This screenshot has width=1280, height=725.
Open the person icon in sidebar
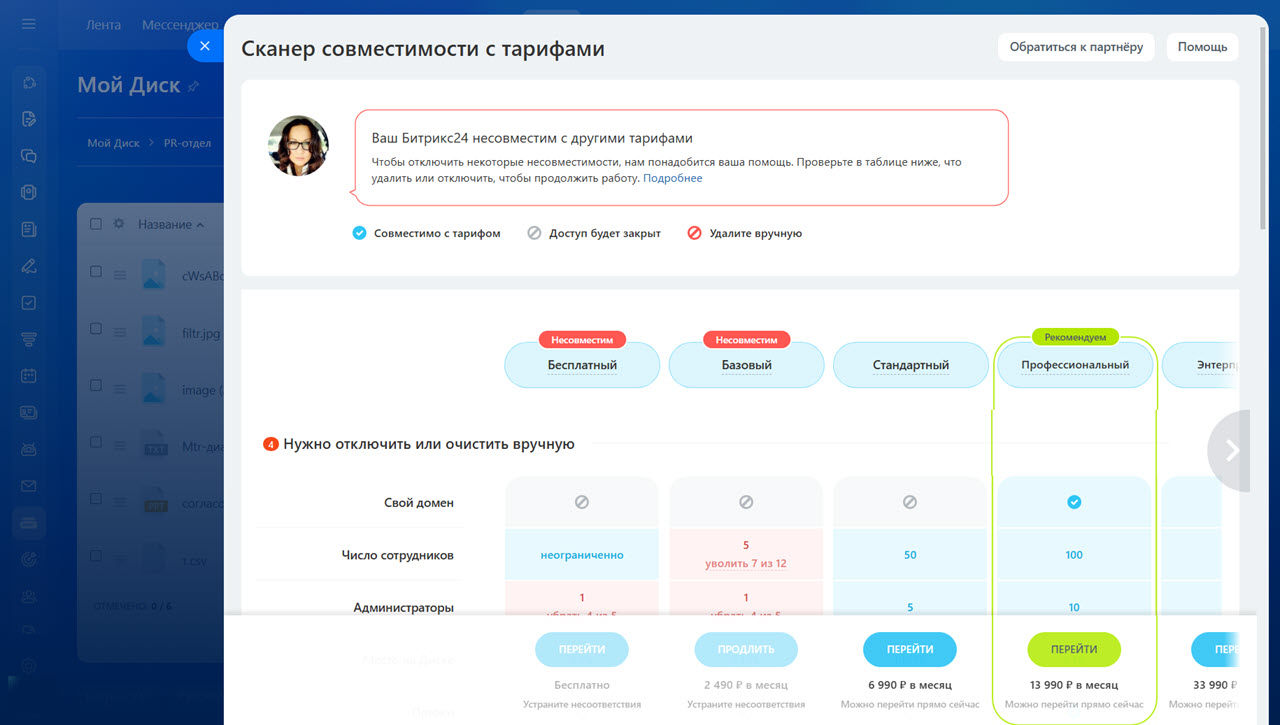28,596
